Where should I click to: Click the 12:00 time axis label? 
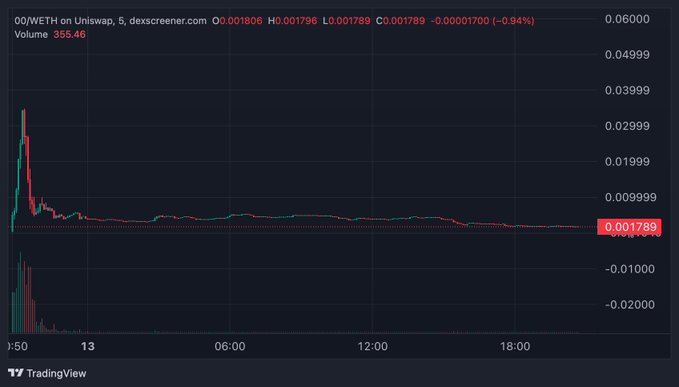tap(372, 346)
